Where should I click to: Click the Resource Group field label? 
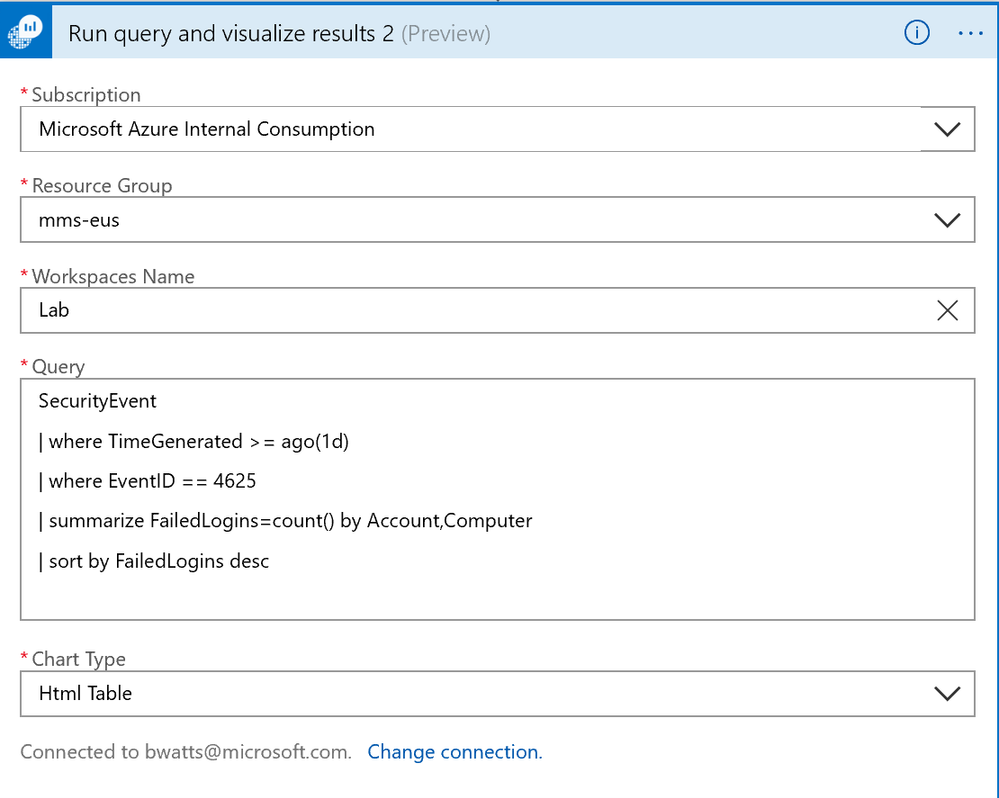point(102,186)
